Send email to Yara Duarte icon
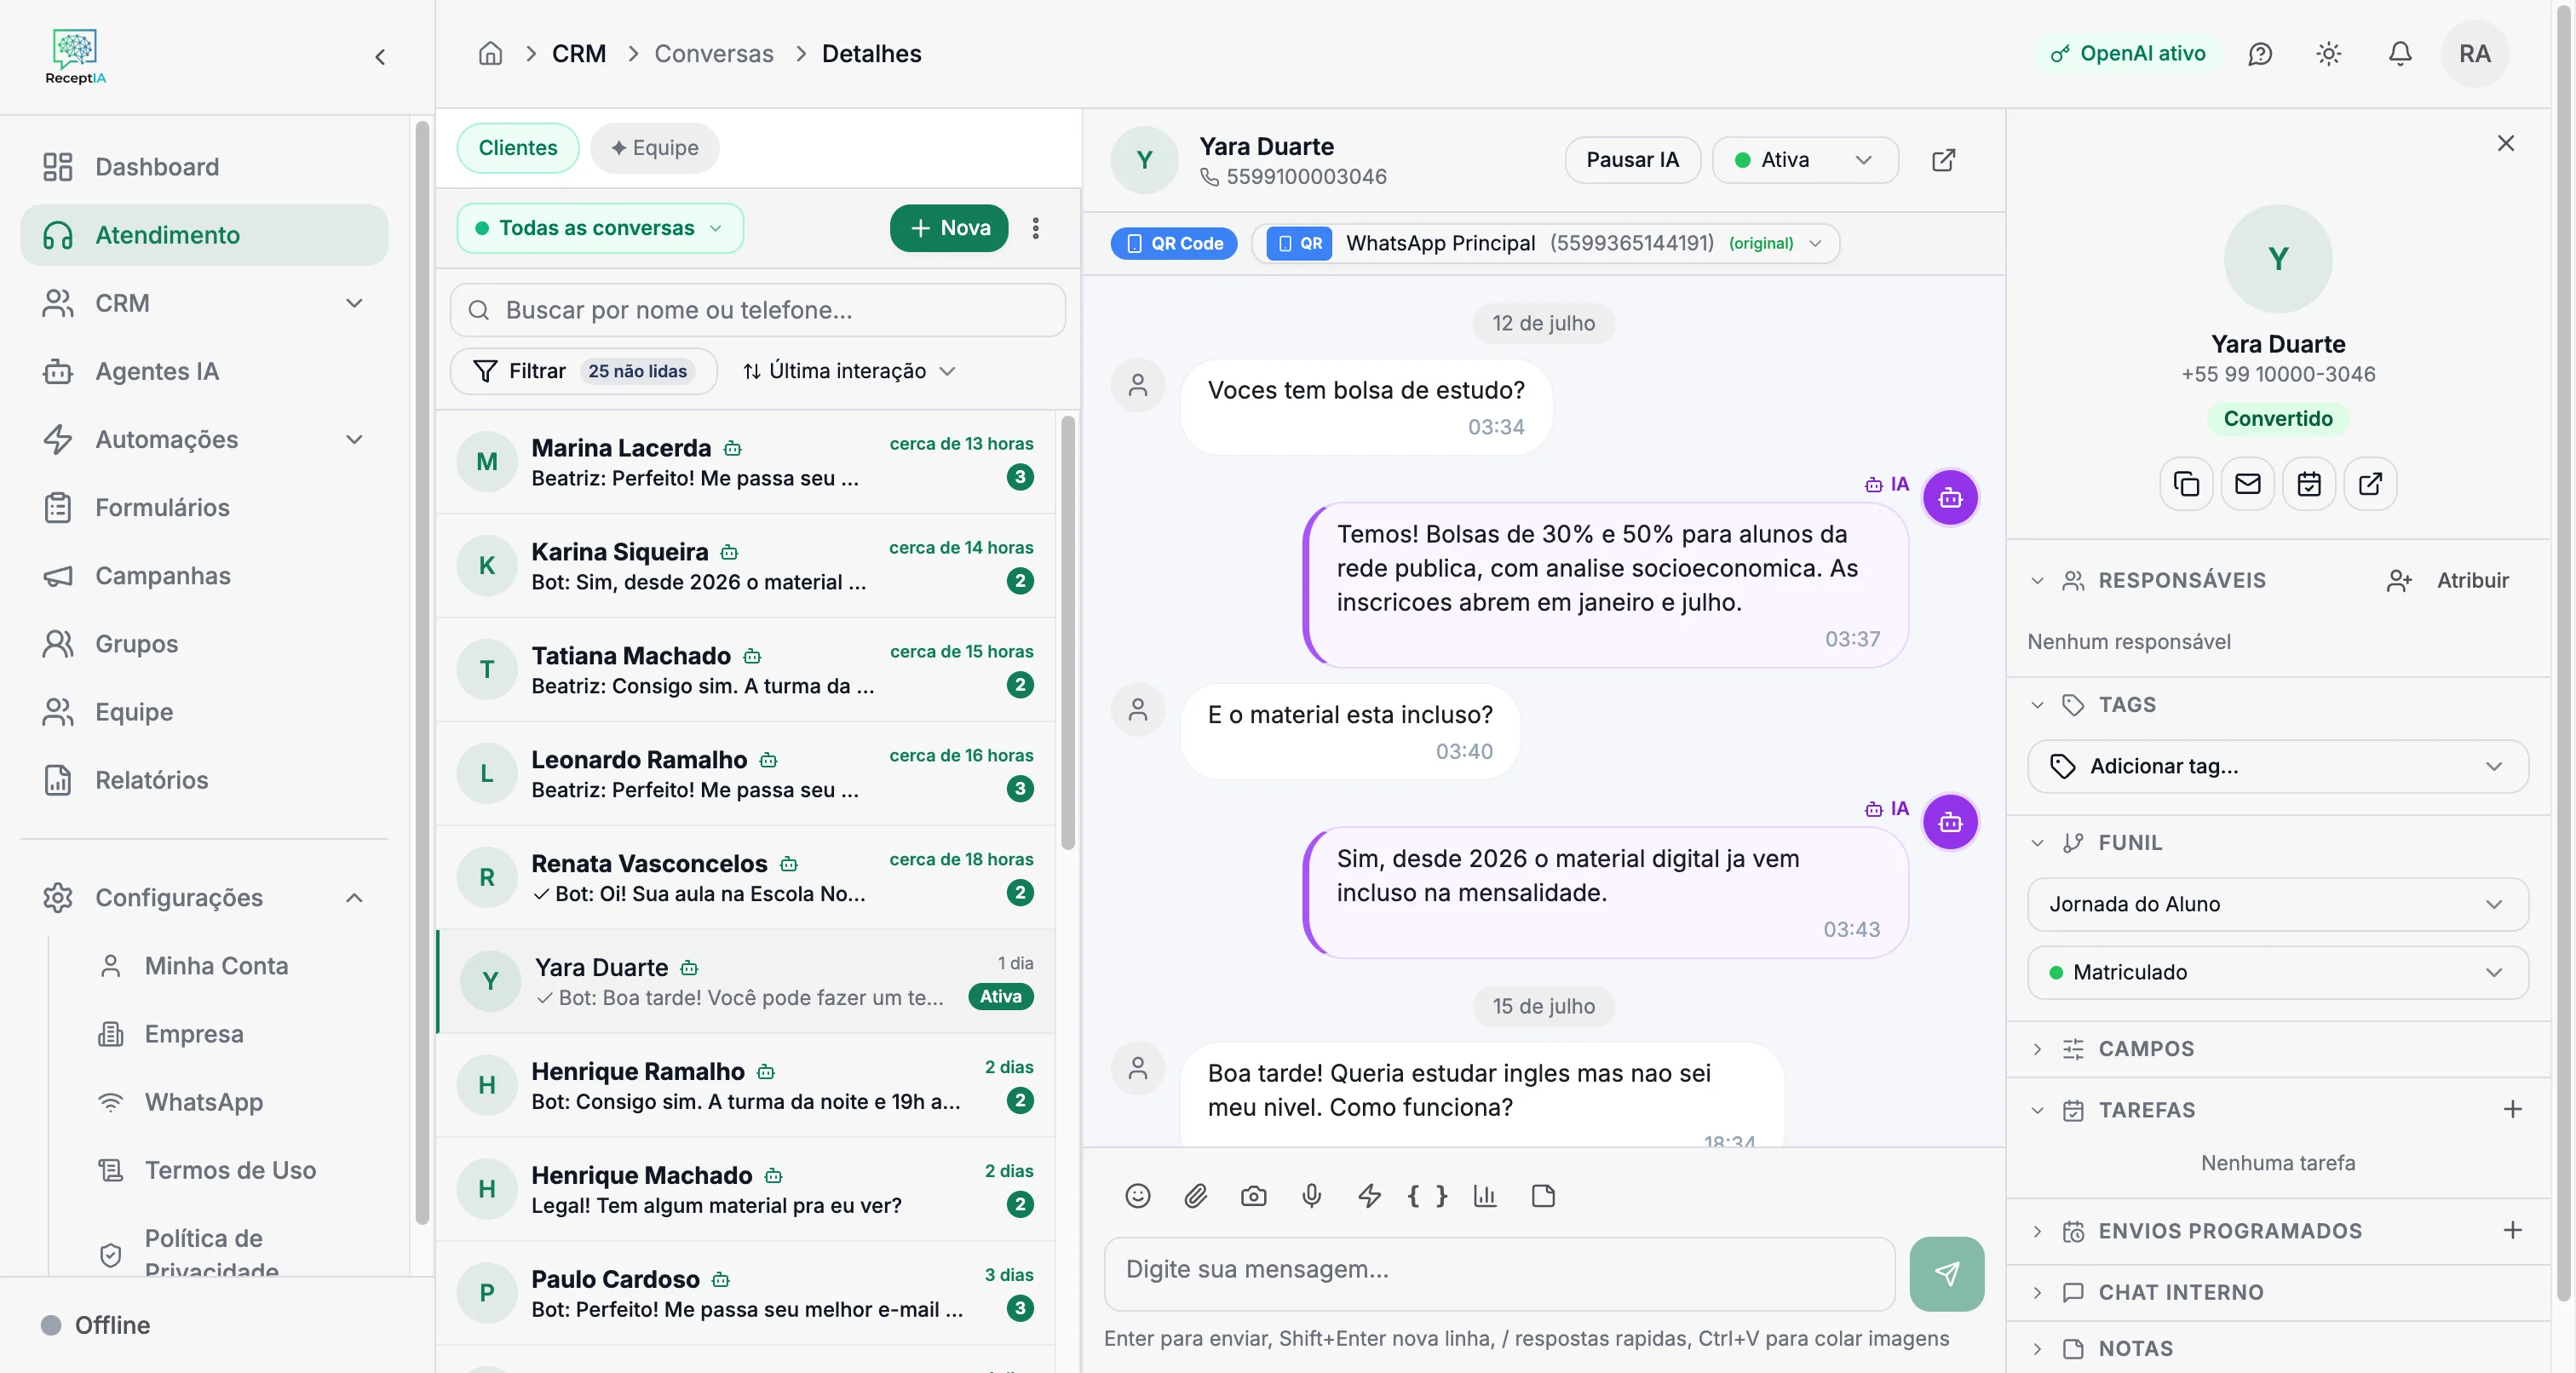The height and width of the screenshot is (1373, 2576). coord(2247,484)
